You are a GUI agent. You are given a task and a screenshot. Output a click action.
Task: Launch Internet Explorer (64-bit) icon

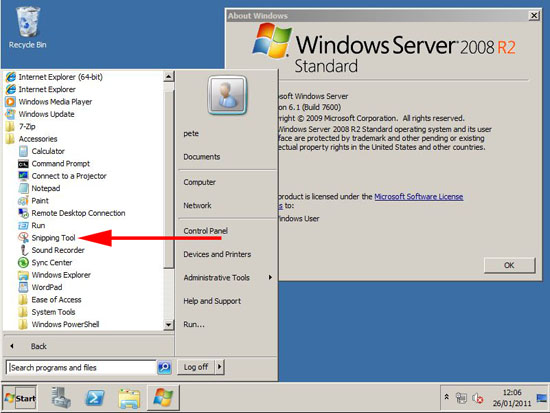coord(11,77)
